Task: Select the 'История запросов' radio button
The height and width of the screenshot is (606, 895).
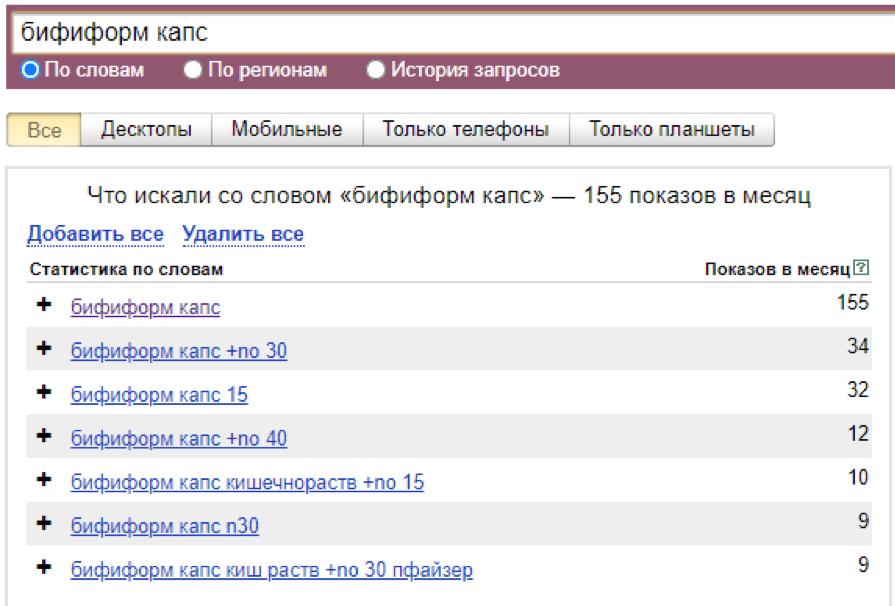Action: click(375, 70)
